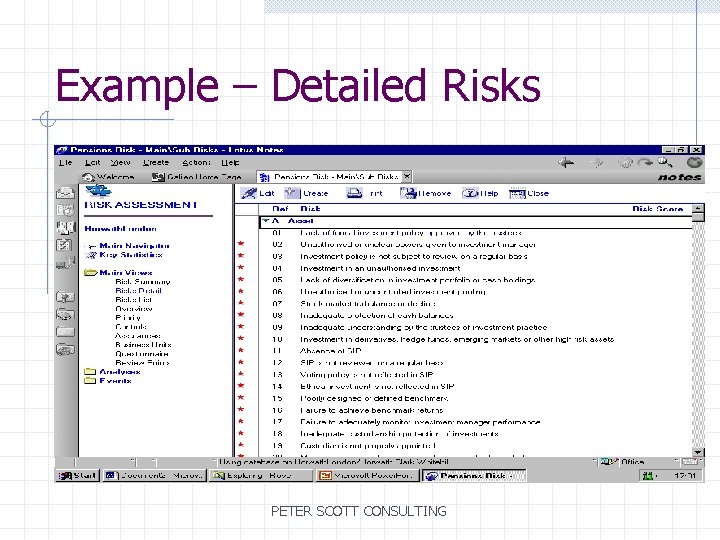720x540 pixels.
Task: Select risk 04 'Investment in an unauthorised investment'
Action: point(379,268)
